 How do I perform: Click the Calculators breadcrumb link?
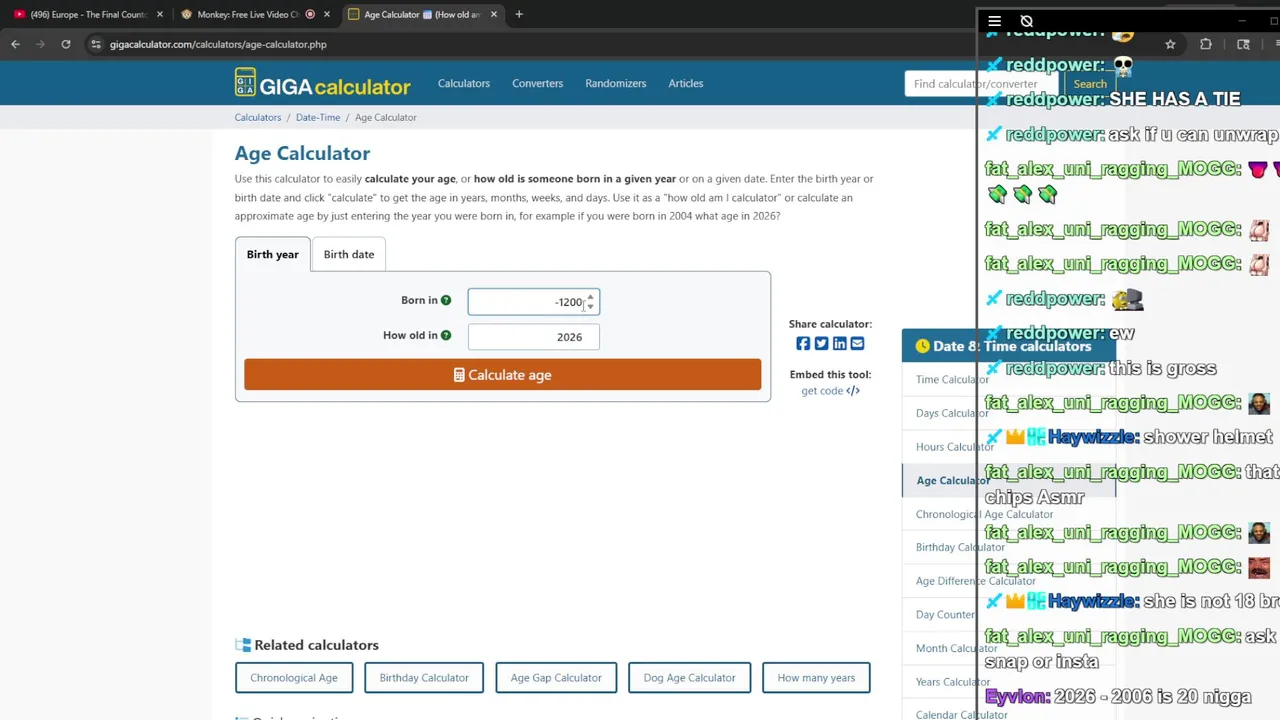(258, 117)
